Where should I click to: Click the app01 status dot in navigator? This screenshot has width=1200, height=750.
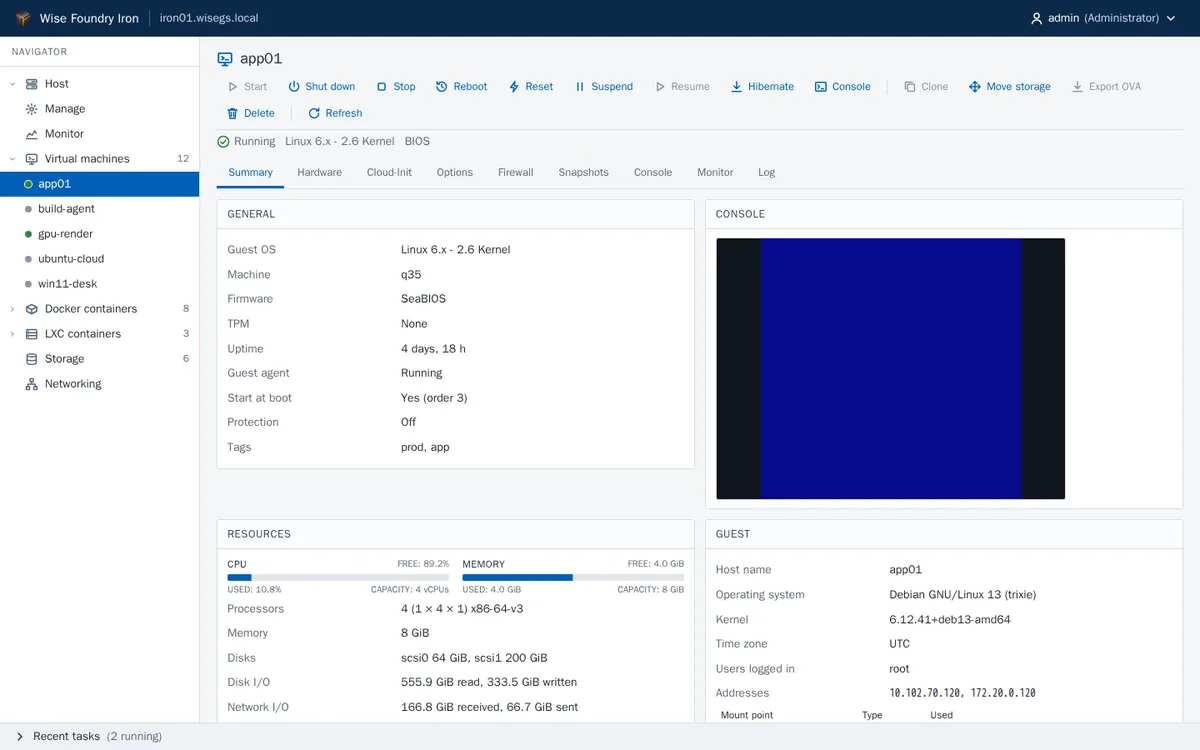pyautogui.click(x=29, y=184)
